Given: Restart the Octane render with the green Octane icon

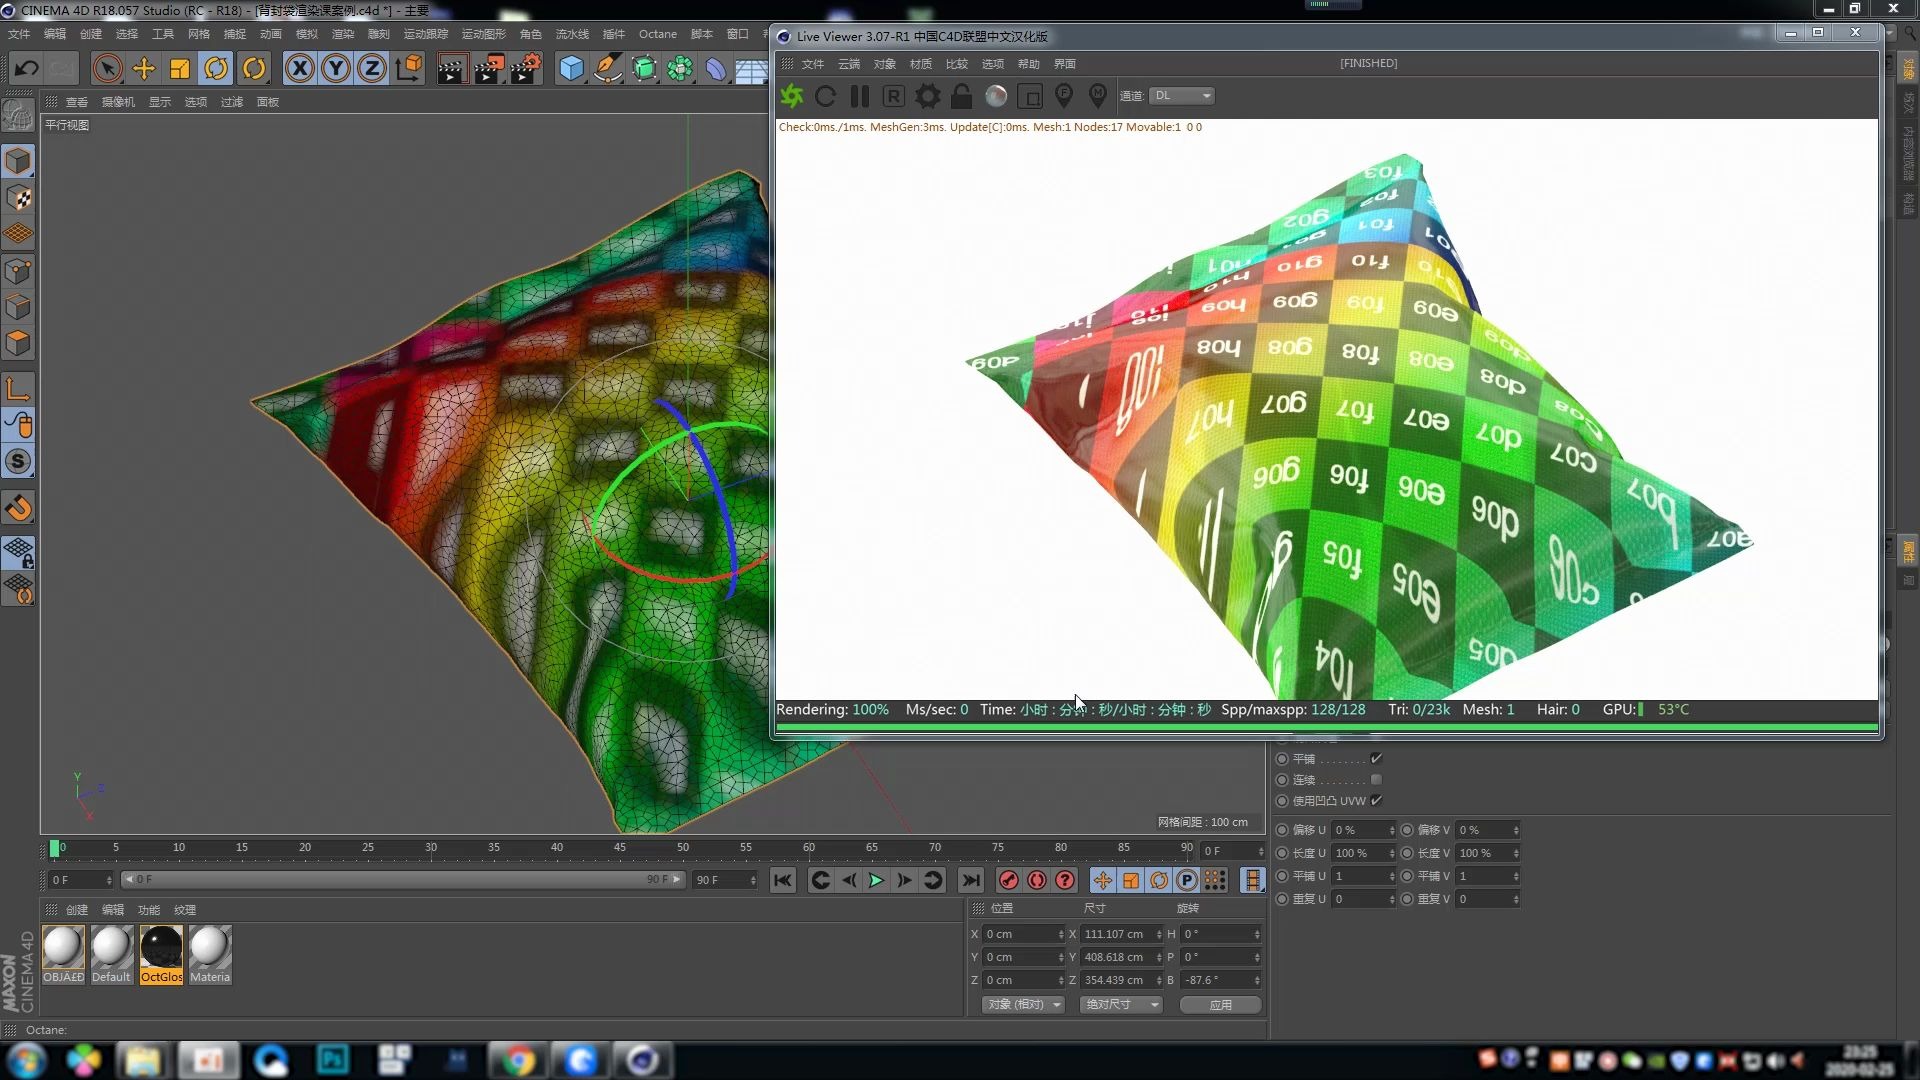Looking at the screenshot, I should point(792,95).
